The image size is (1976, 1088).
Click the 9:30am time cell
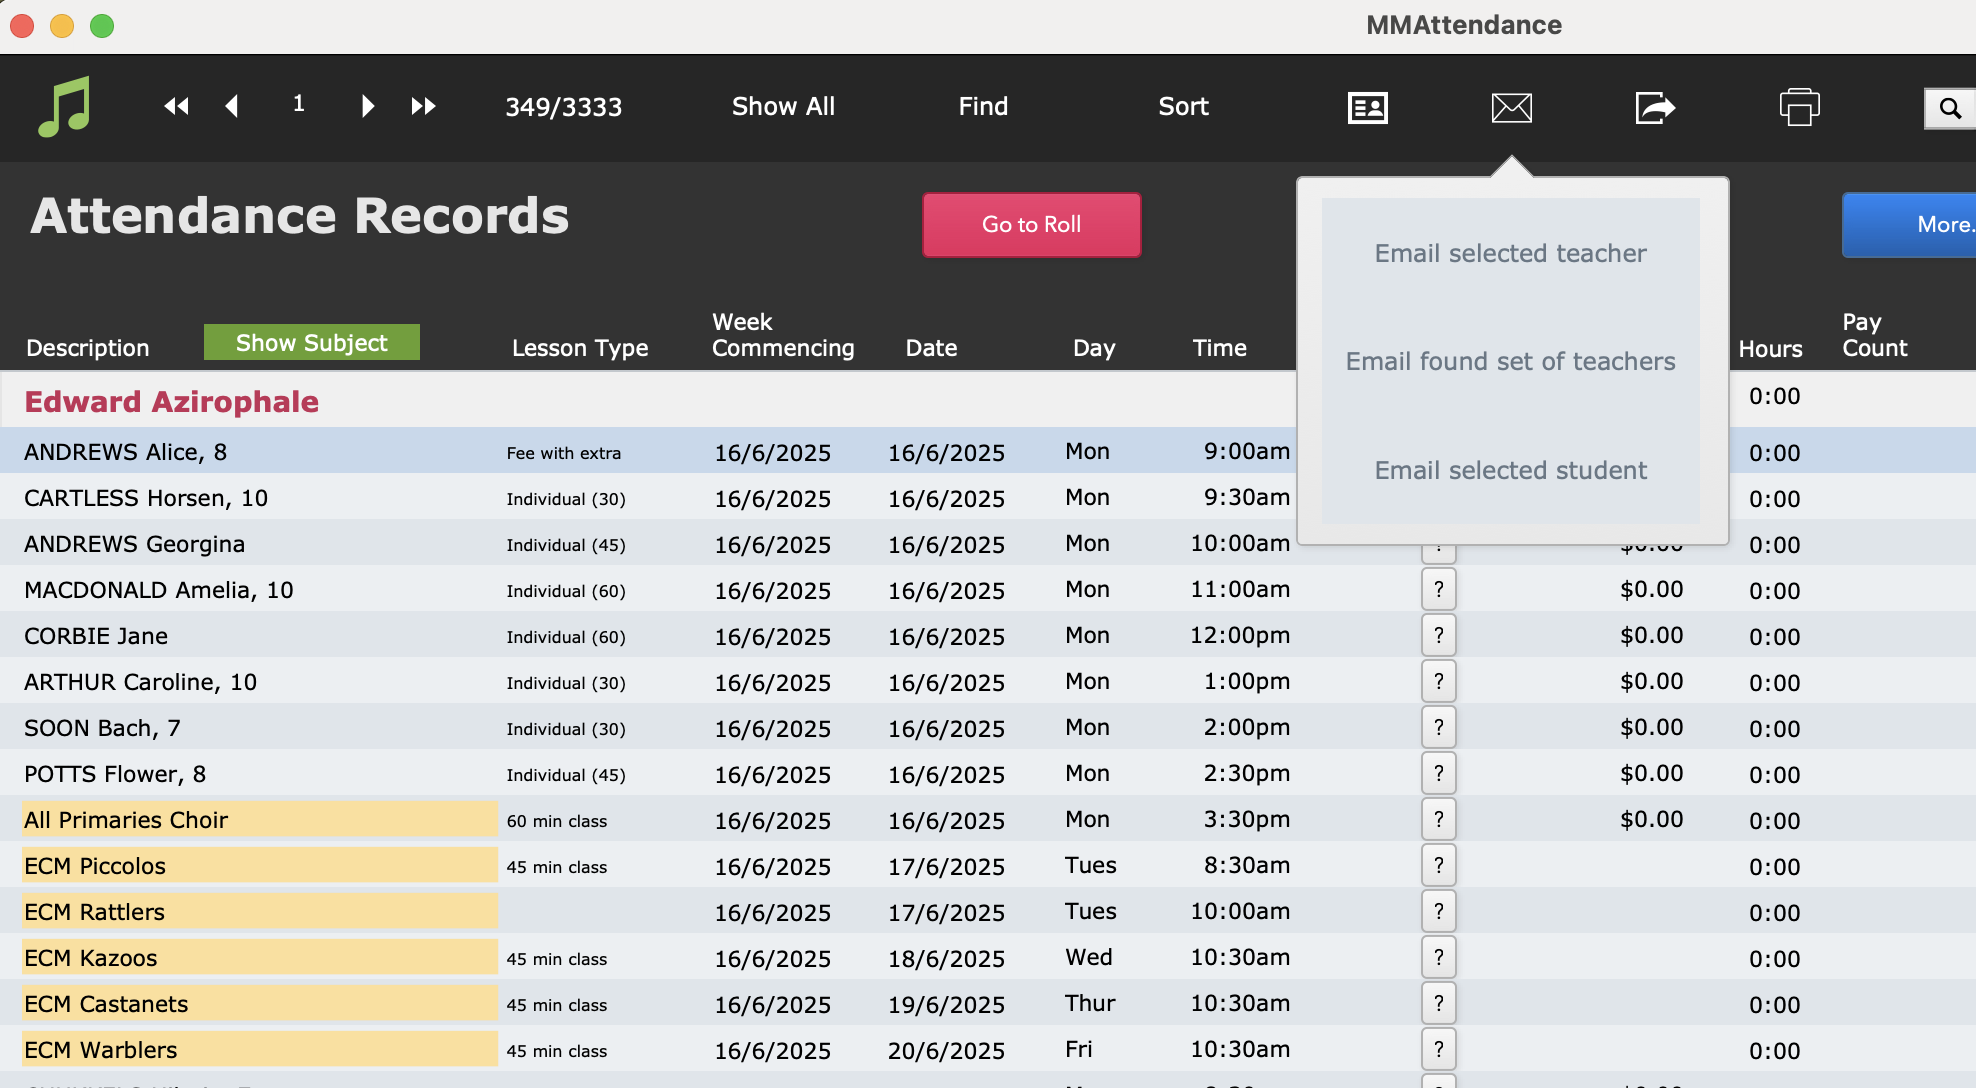coord(1246,497)
